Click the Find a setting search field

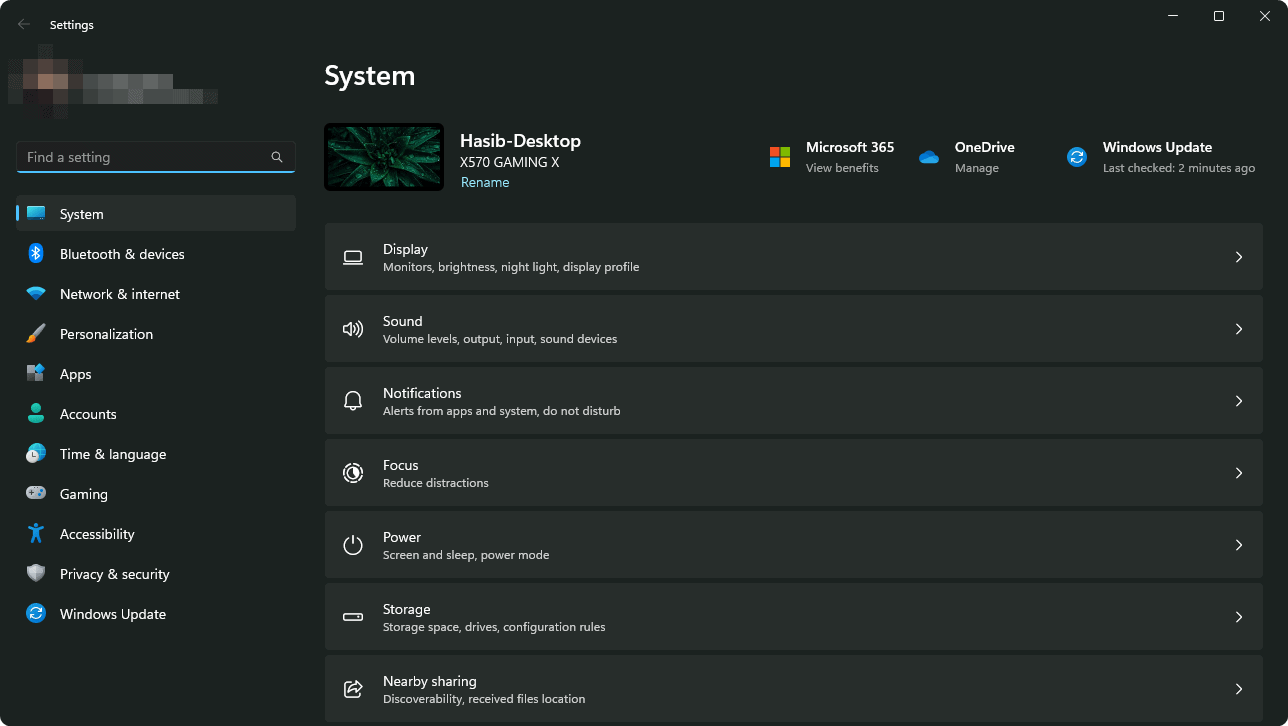click(155, 157)
